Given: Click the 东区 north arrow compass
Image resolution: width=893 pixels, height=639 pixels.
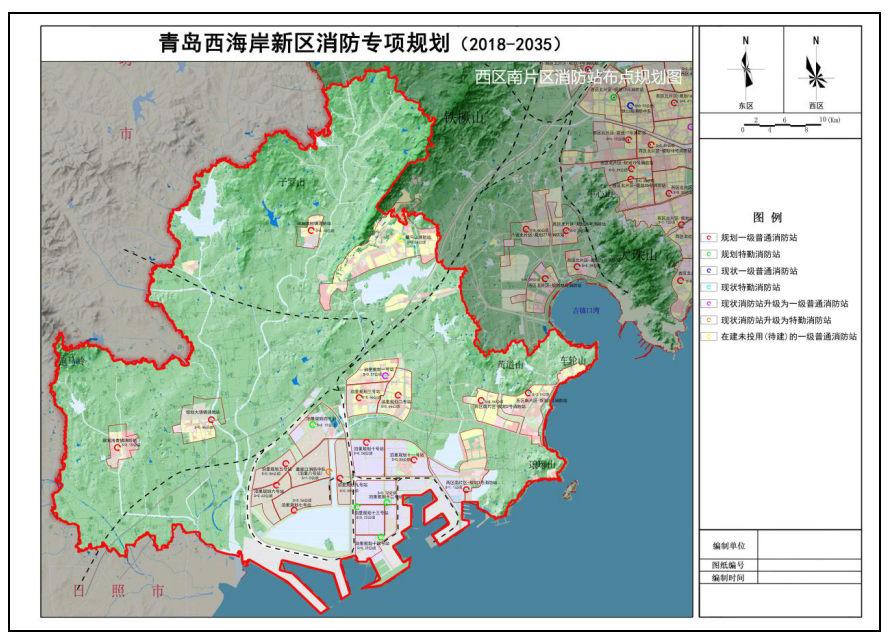Looking at the screenshot, I should pyautogui.click(x=746, y=70).
